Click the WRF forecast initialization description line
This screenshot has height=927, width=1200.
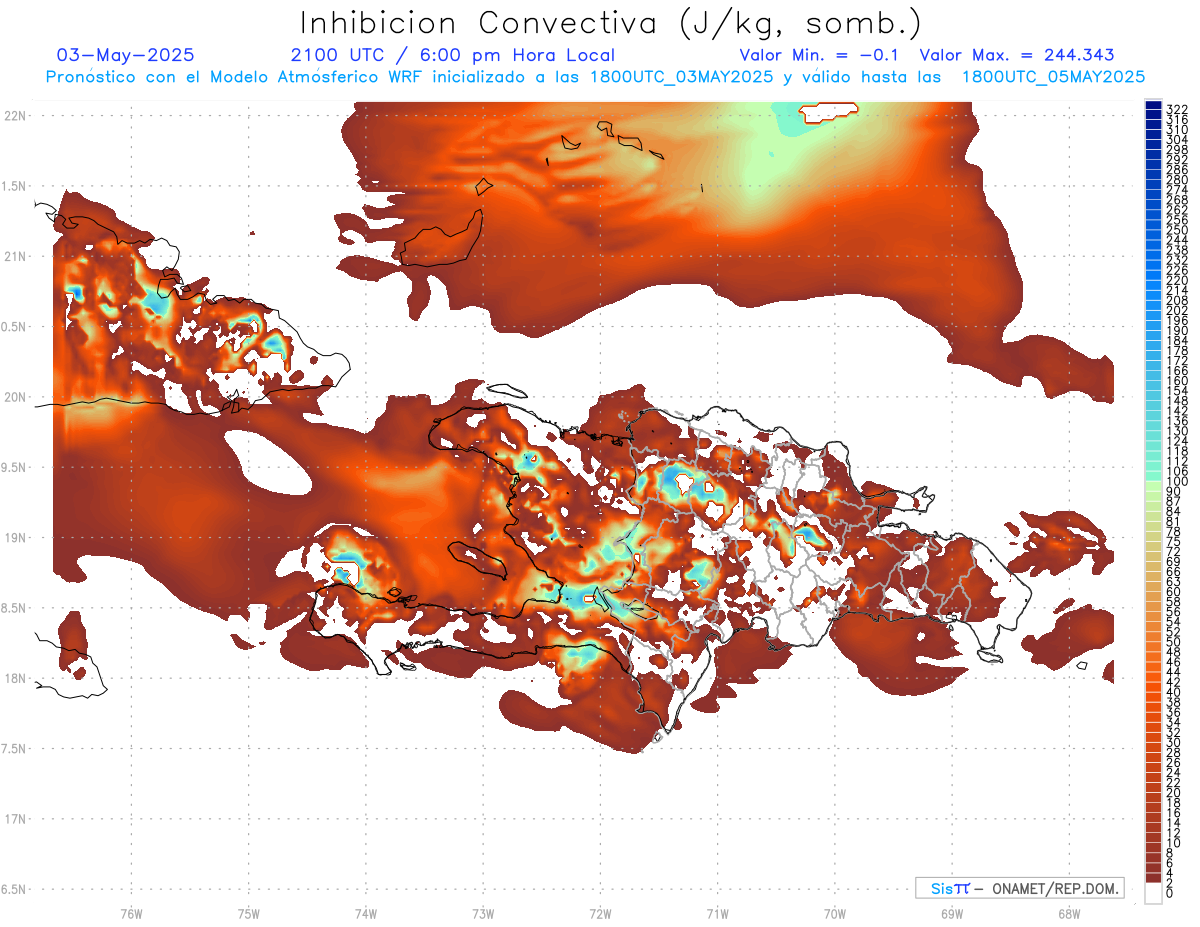pyautogui.click(x=595, y=77)
